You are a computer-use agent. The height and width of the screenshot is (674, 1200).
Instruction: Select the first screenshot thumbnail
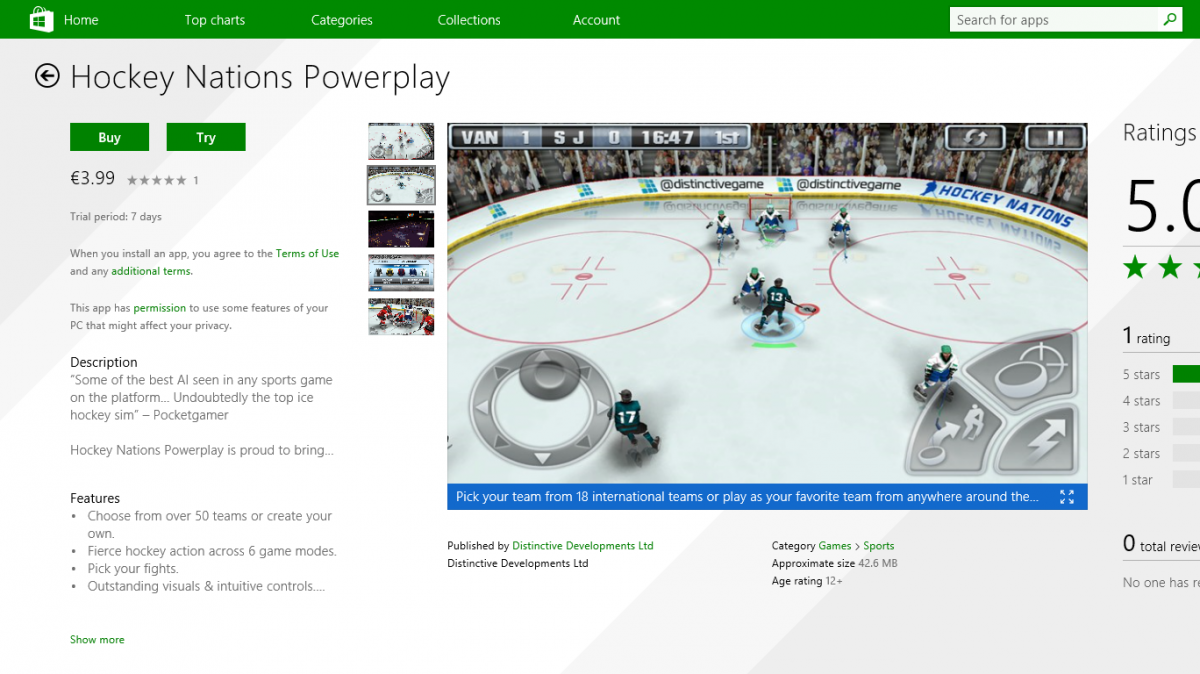point(401,142)
